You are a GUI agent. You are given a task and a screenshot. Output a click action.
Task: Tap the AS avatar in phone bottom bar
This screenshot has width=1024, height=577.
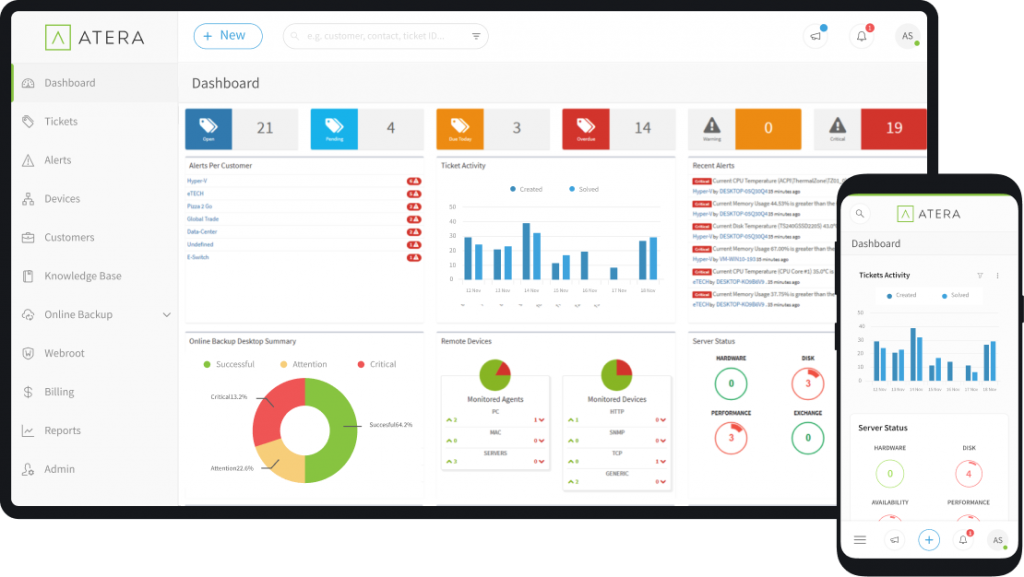pos(998,540)
